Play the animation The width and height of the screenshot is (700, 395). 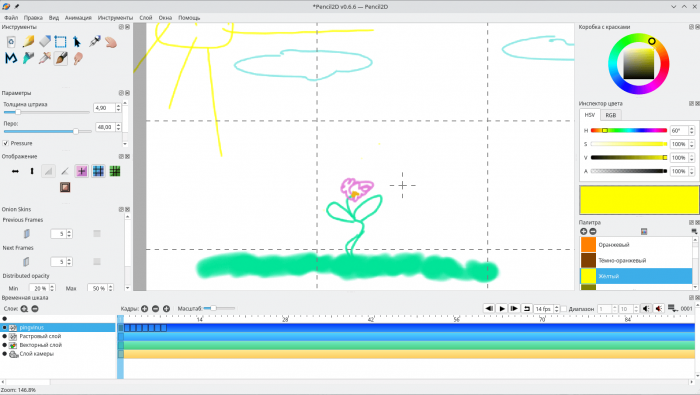click(502, 309)
